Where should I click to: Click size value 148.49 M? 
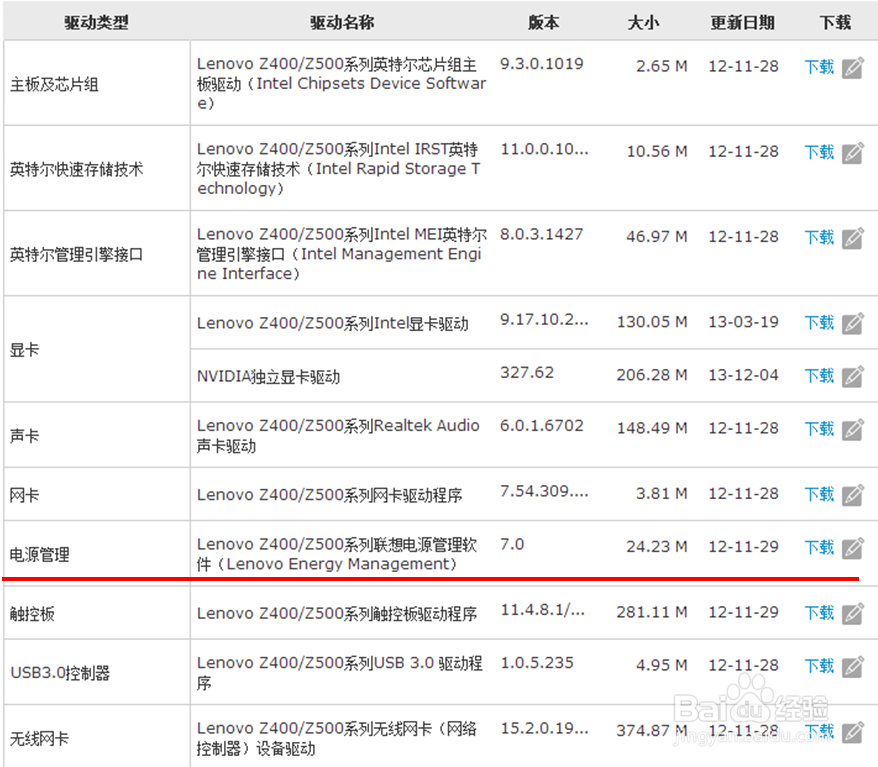click(652, 428)
